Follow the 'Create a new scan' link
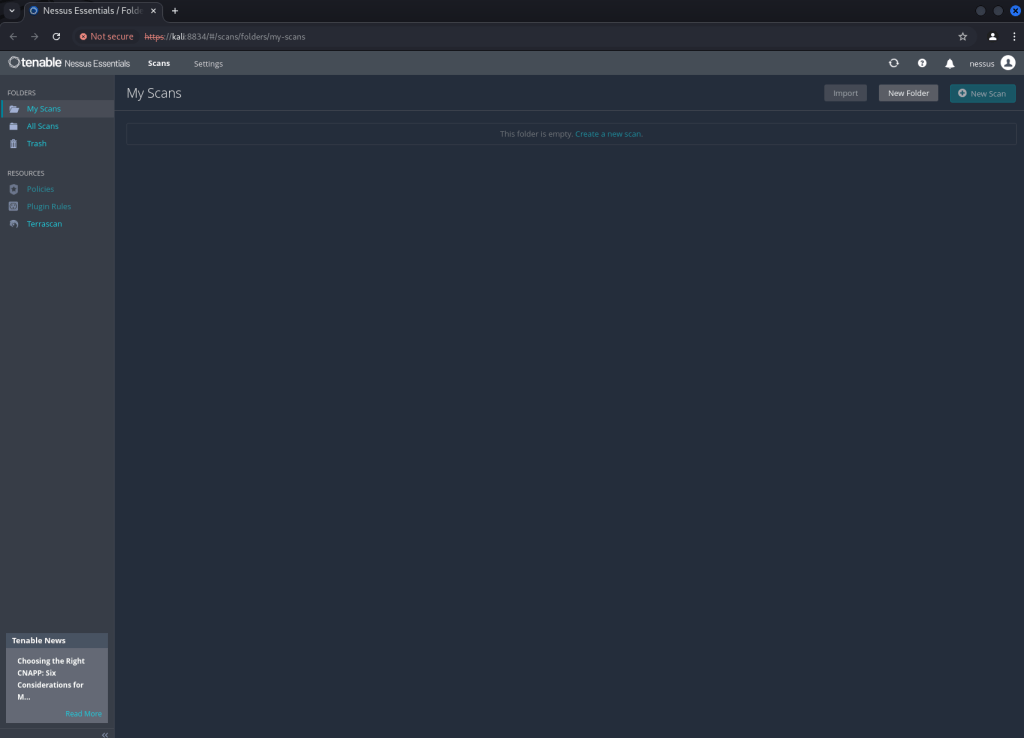Screen dimensions: 1024x738 [x=608, y=134]
